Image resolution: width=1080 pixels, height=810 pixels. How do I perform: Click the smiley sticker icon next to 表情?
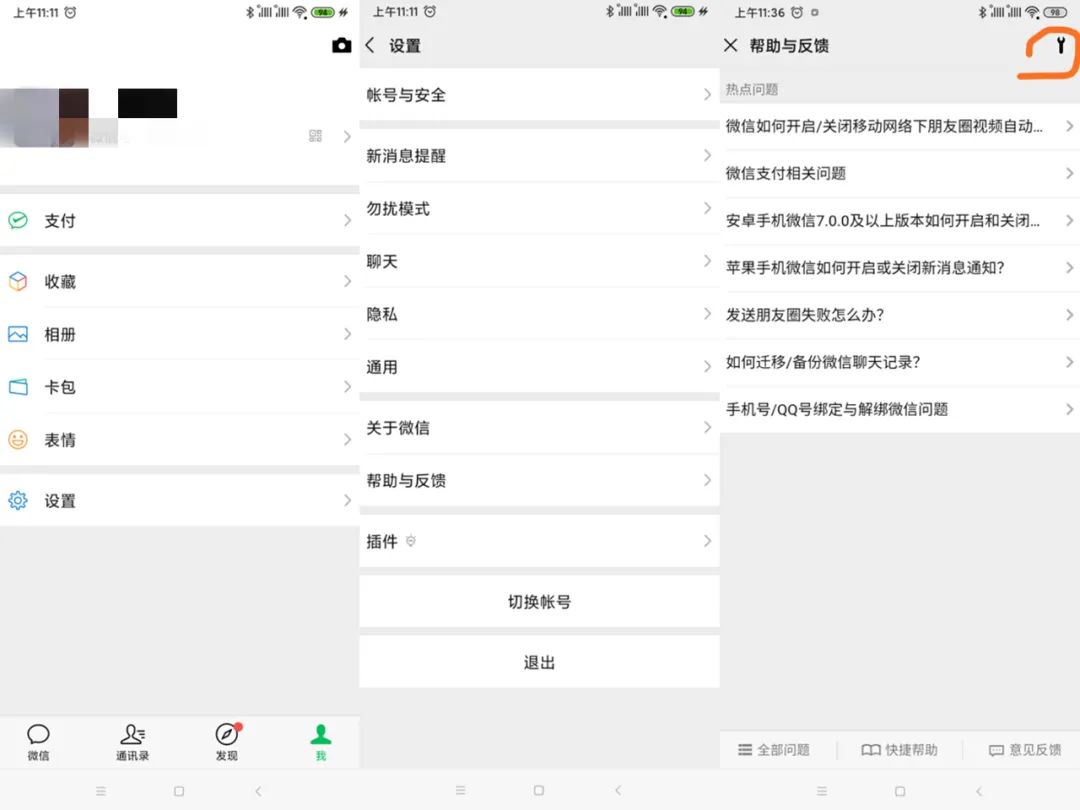18,439
